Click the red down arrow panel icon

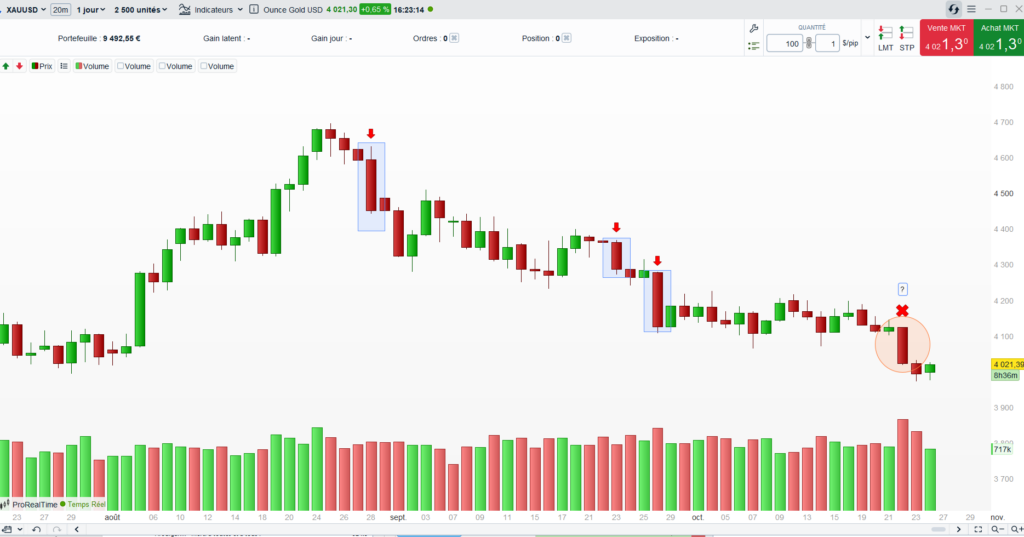point(20,66)
